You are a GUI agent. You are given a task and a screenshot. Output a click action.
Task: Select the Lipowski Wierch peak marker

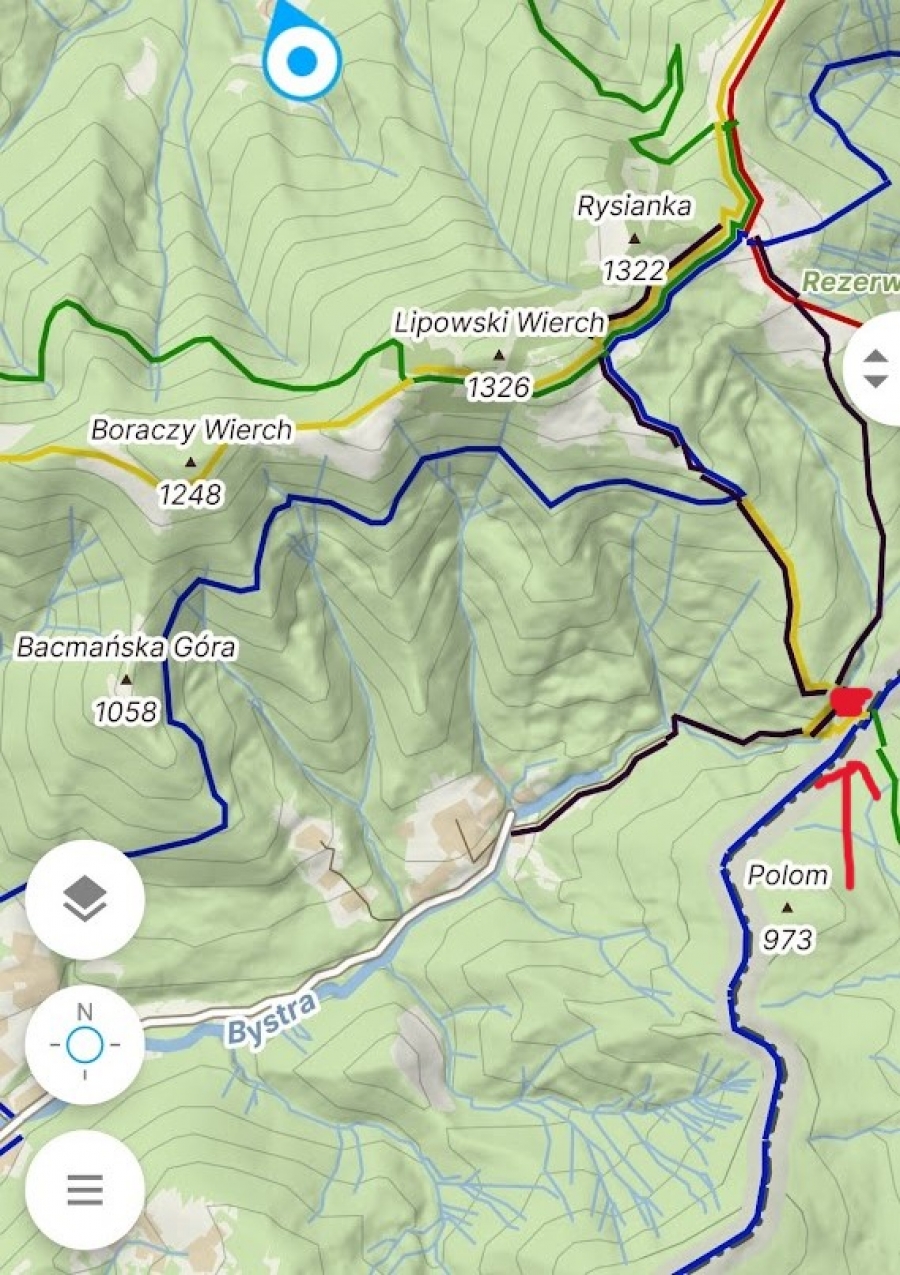coord(498,355)
